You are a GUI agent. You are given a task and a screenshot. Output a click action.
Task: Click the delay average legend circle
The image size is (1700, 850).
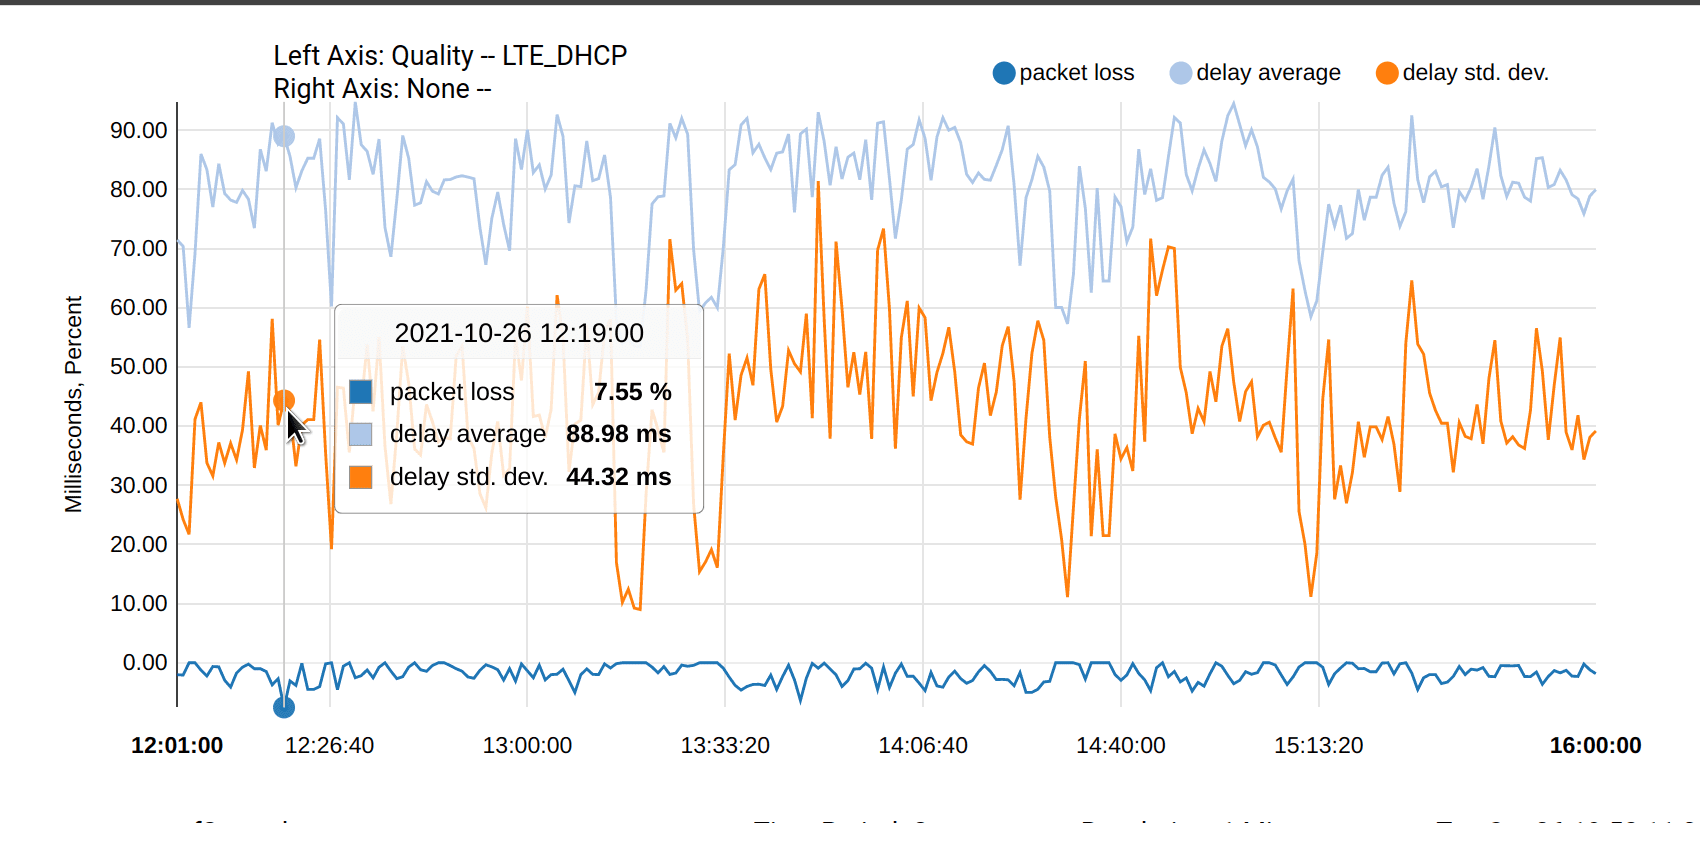tap(1181, 73)
